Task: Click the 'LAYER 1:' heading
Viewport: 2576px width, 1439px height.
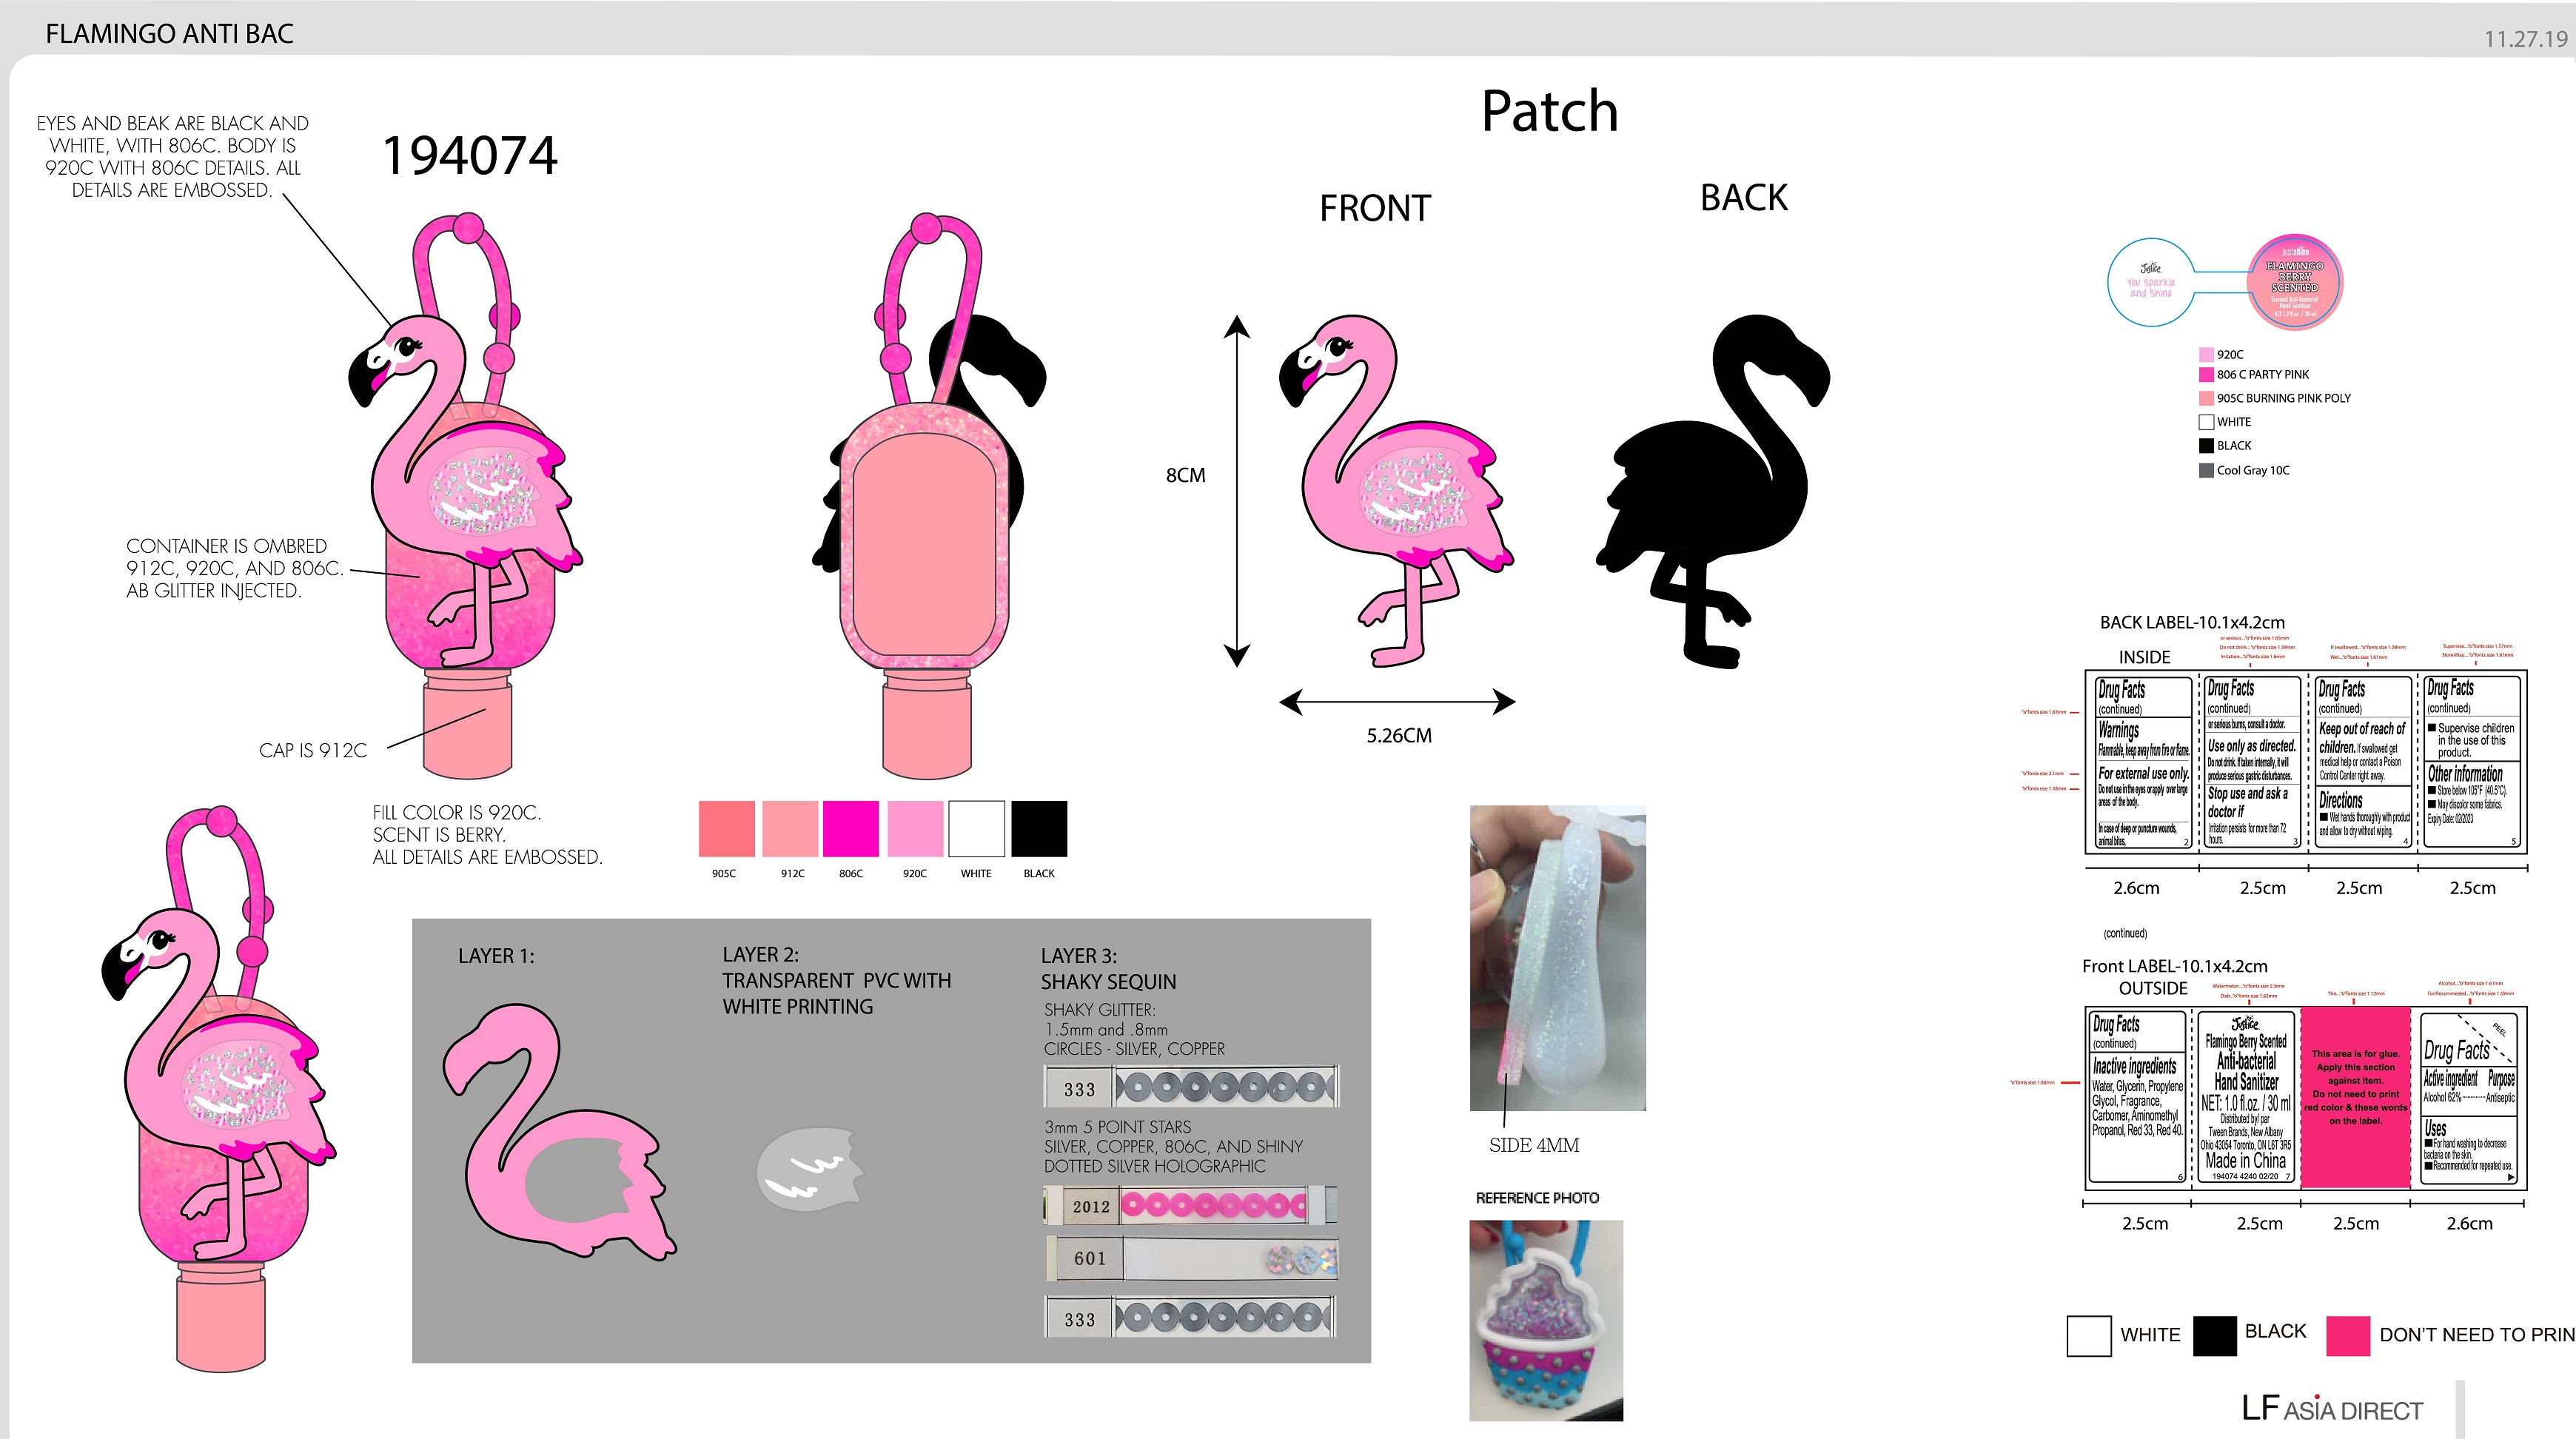Action: tap(496, 956)
